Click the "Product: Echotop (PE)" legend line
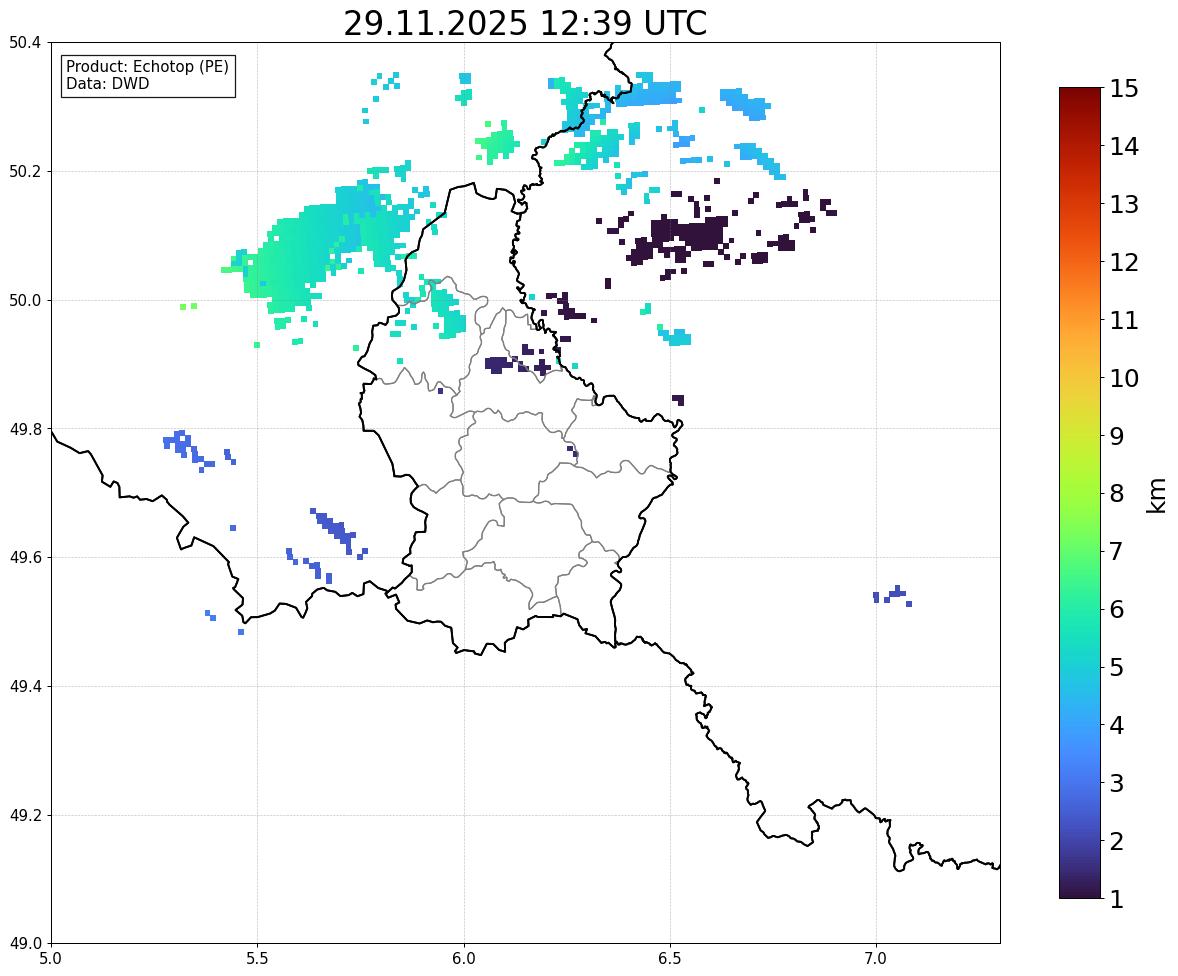The image size is (1178, 976). (147, 67)
